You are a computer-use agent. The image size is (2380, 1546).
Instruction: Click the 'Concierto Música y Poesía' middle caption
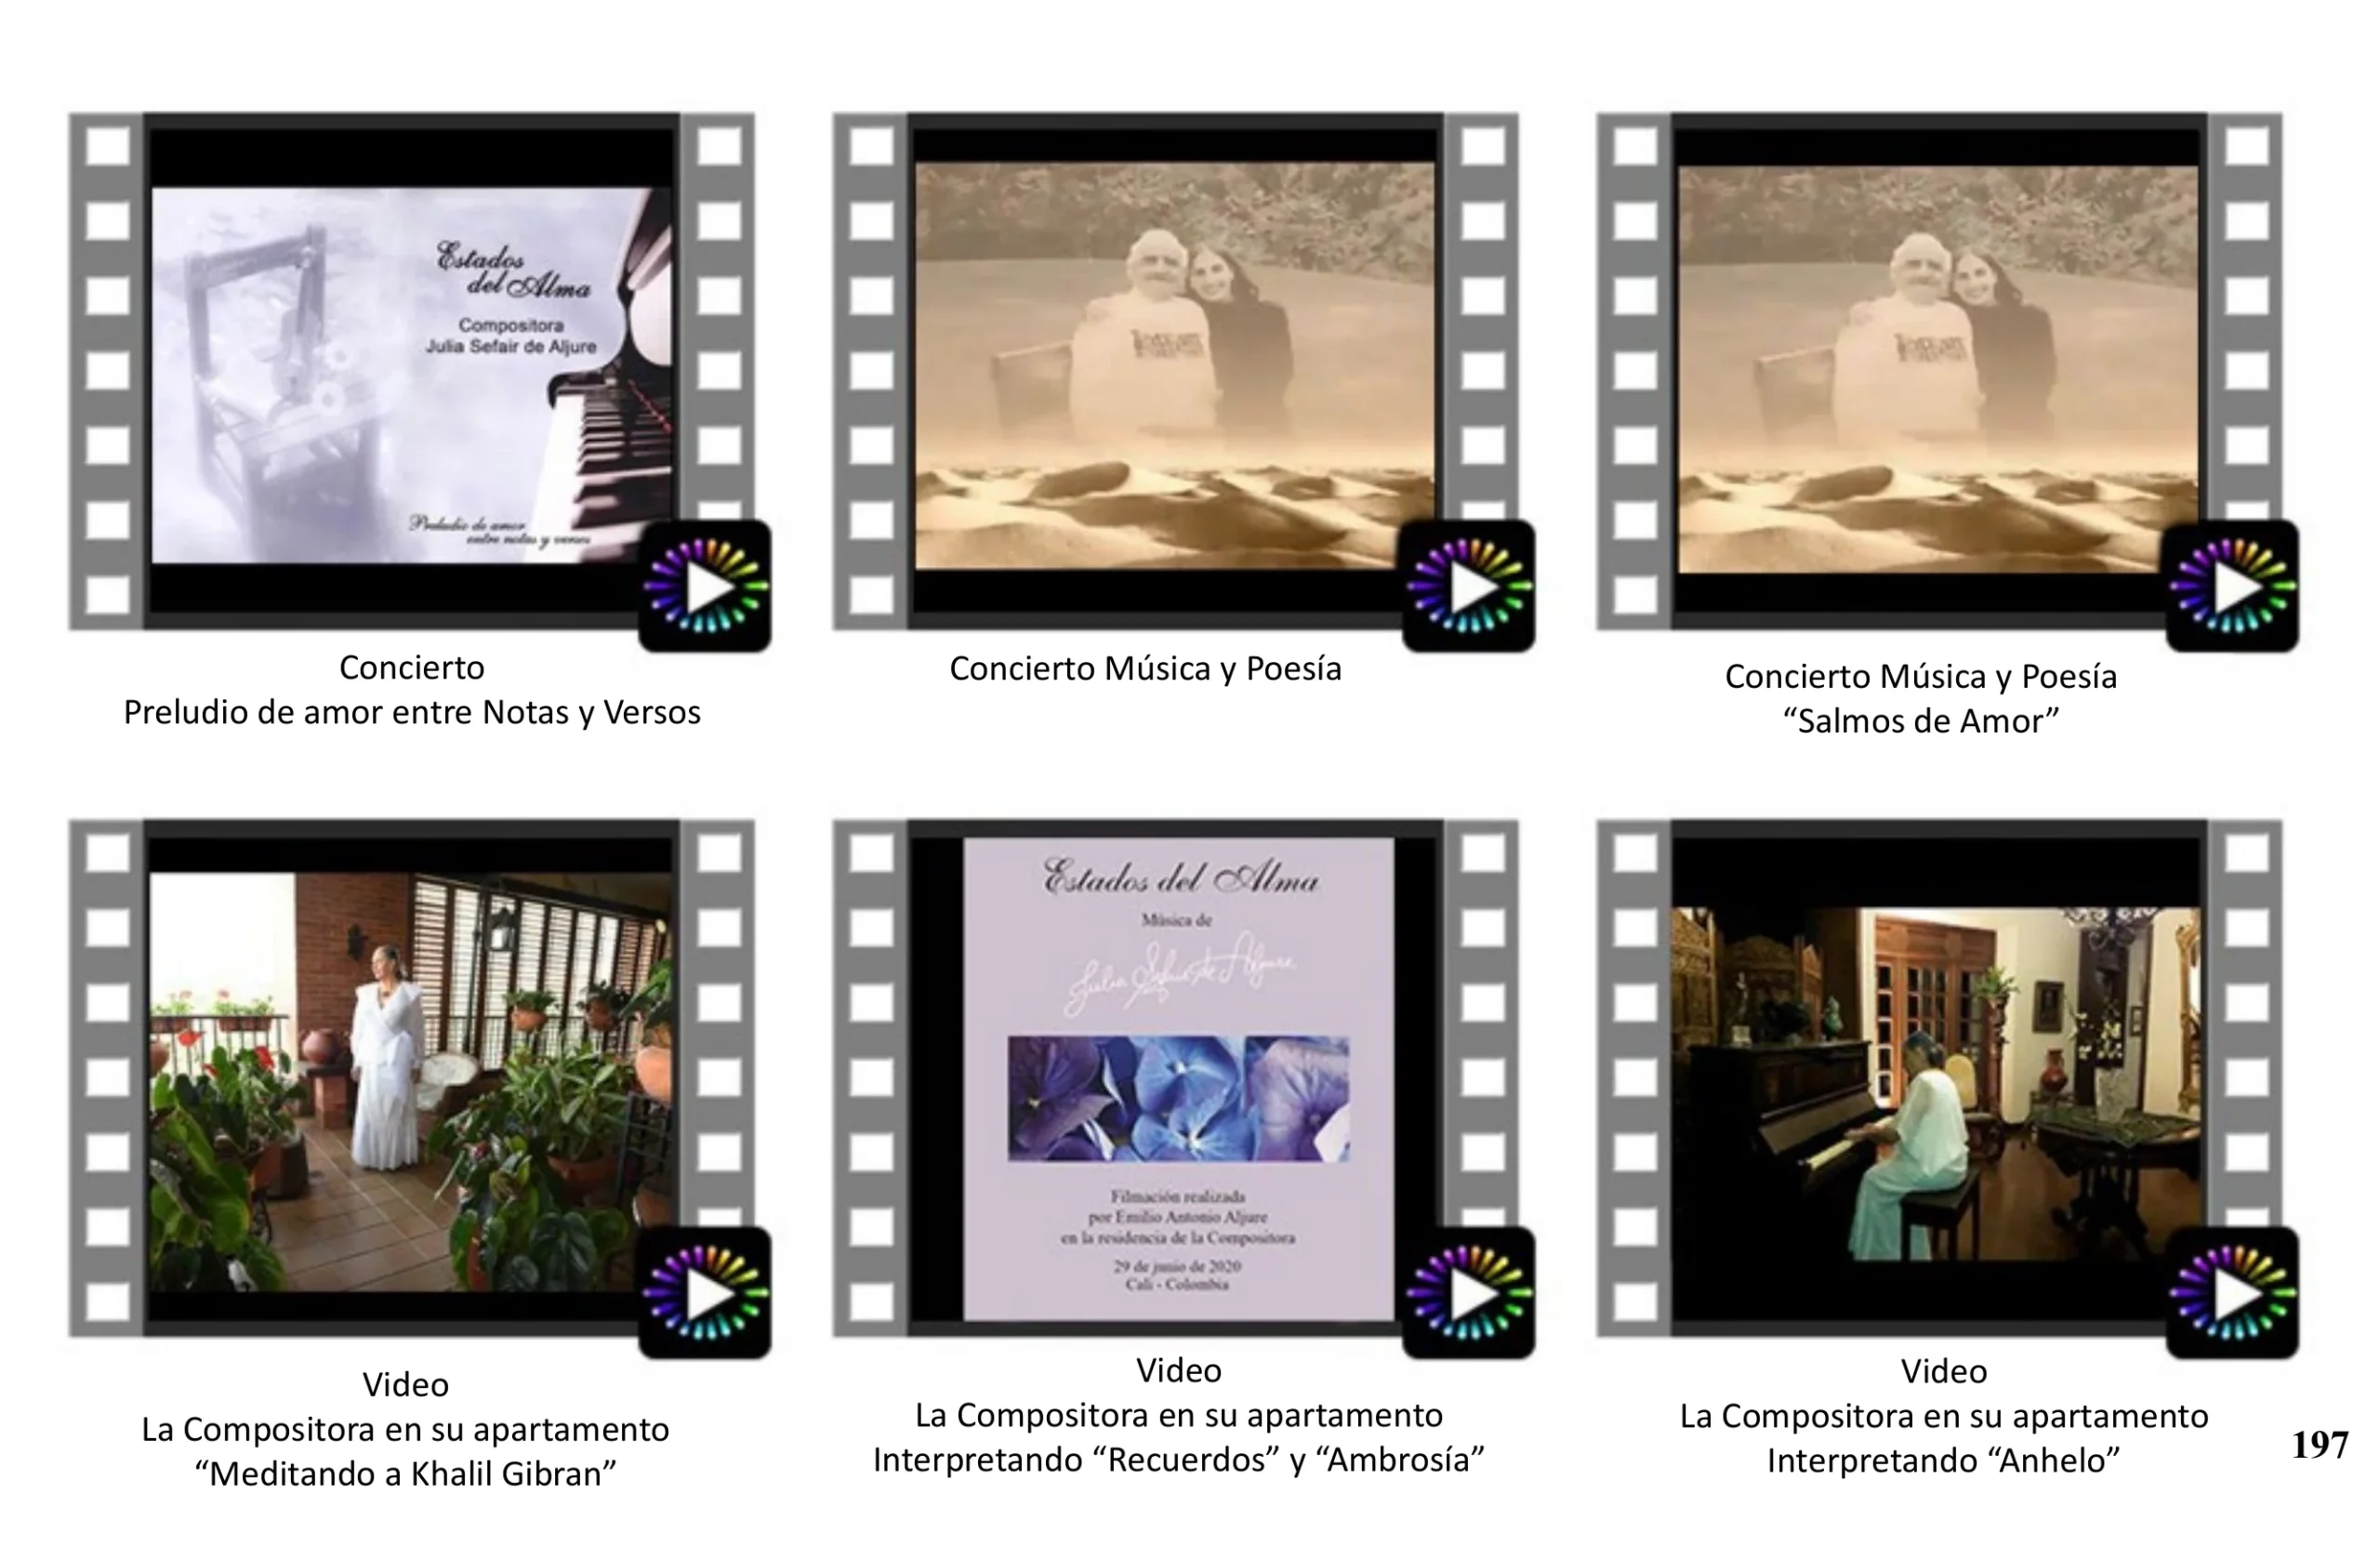click(x=1145, y=668)
